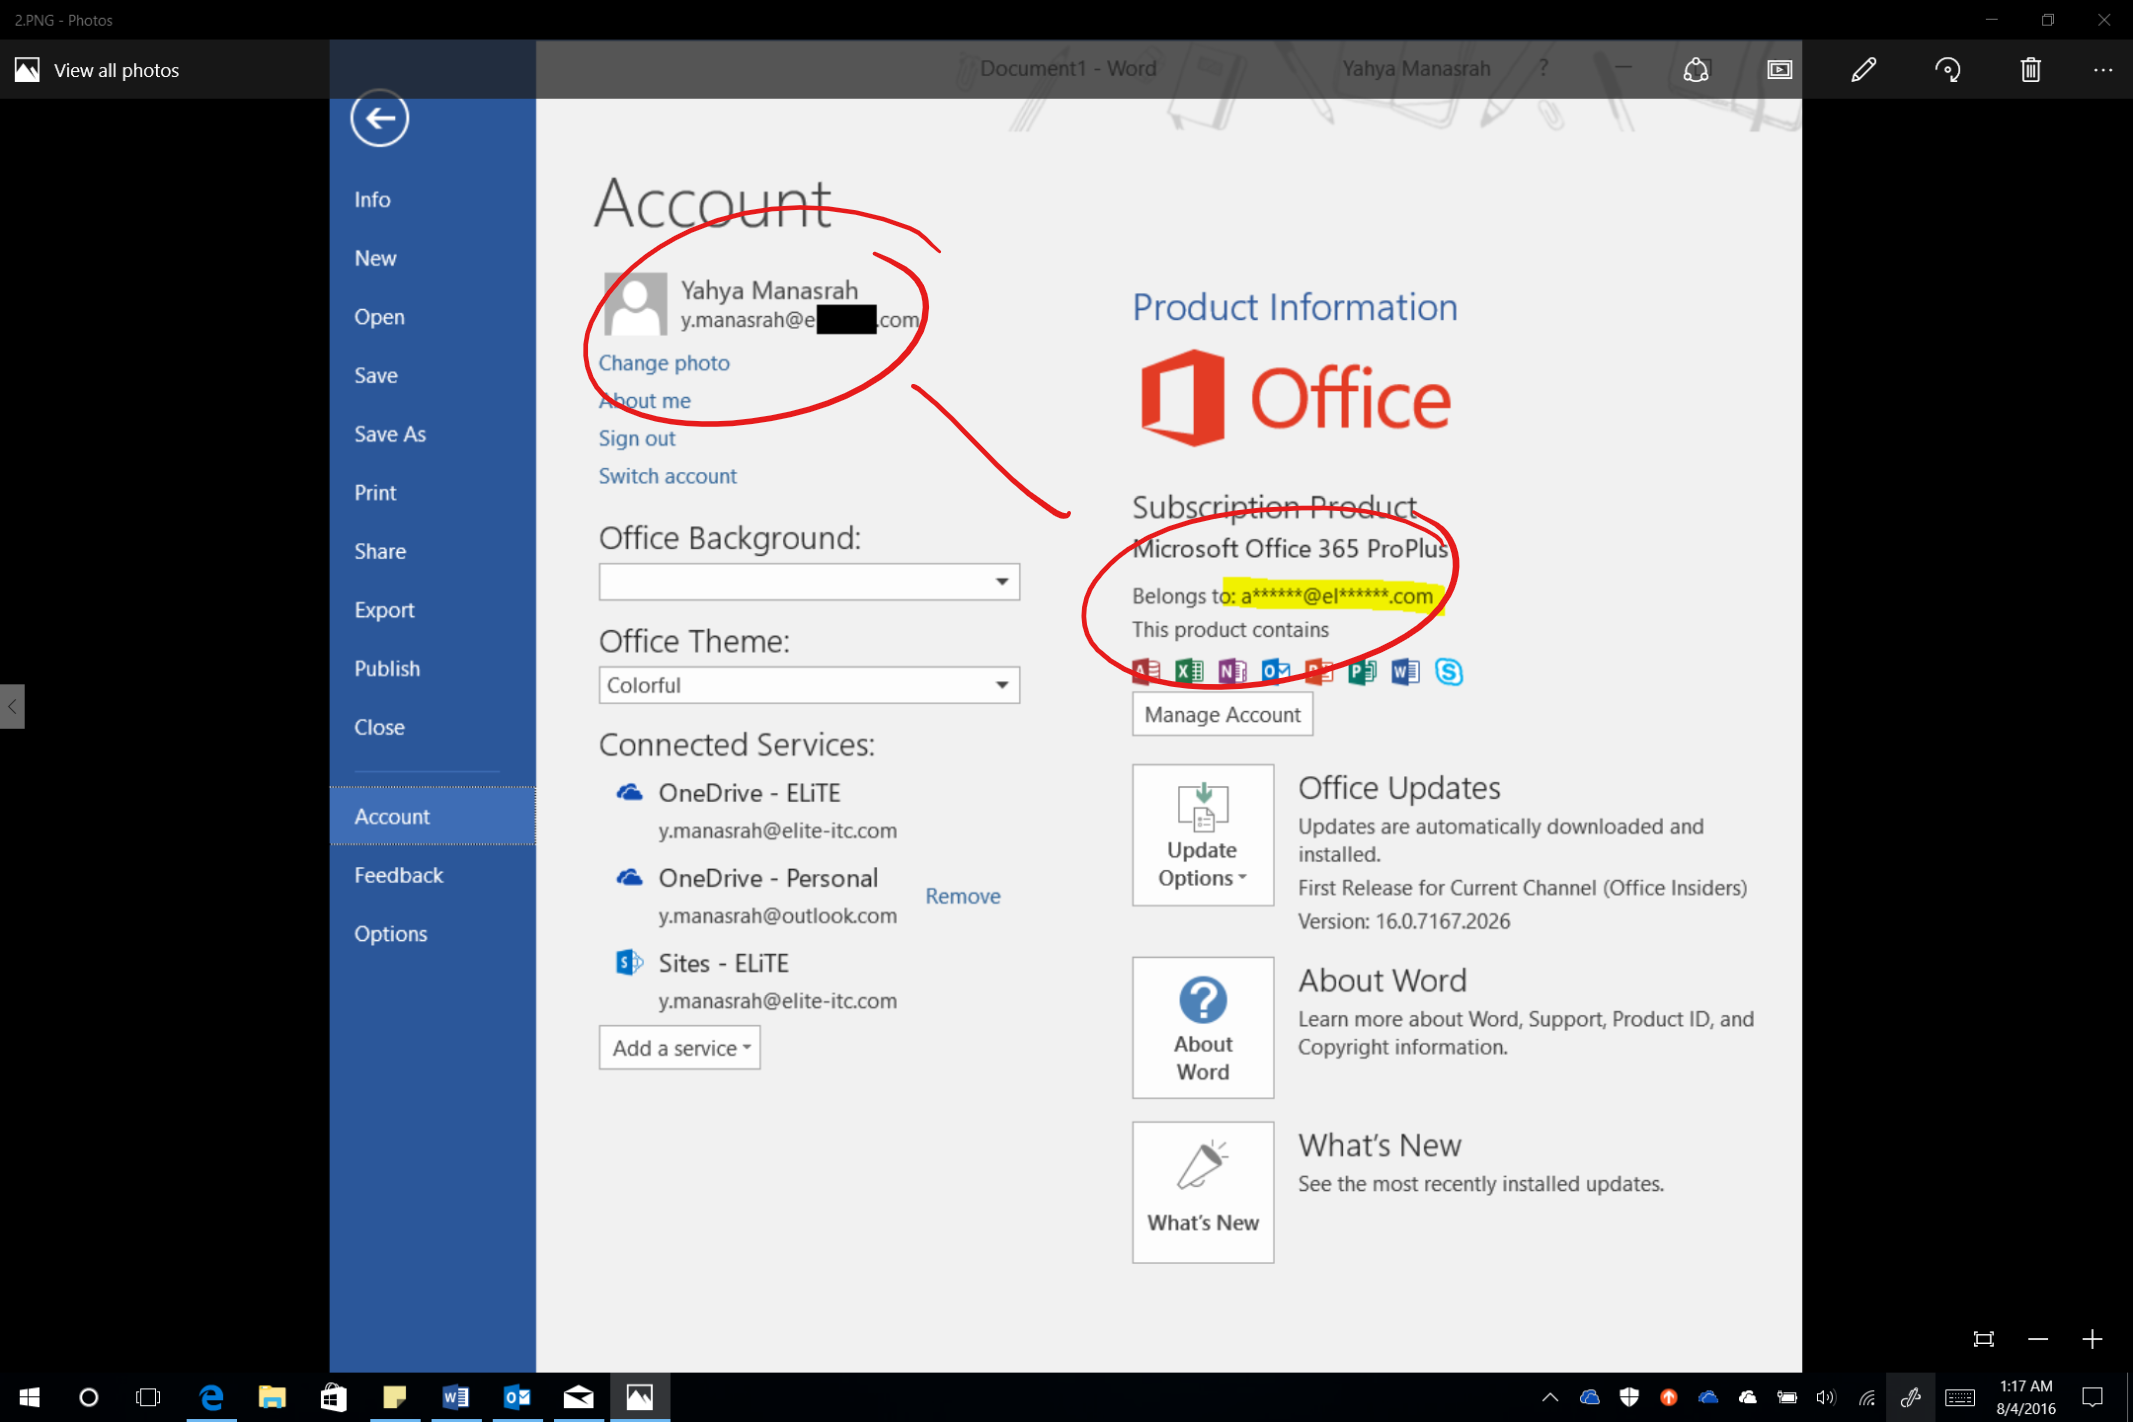Expand the Add a service dropdown
Screen dimensions: 2133x1422
click(x=680, y=1048)
